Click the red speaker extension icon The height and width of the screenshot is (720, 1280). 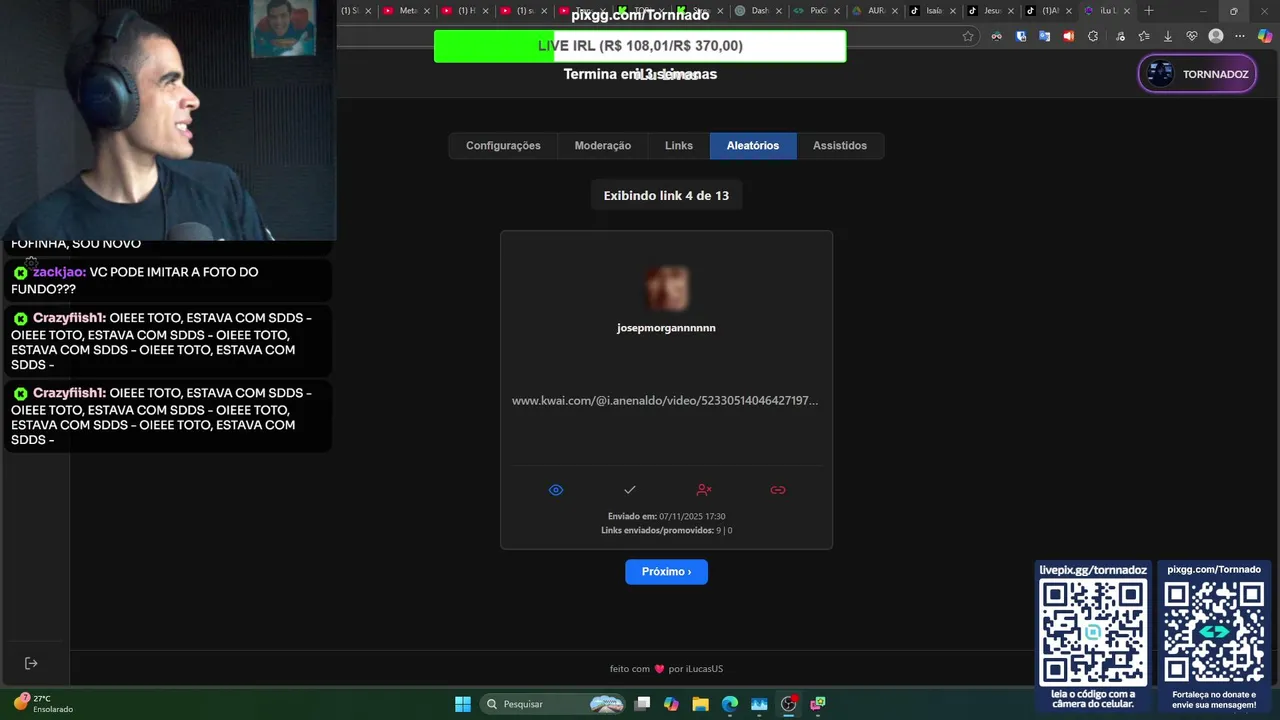point(1068,36)
